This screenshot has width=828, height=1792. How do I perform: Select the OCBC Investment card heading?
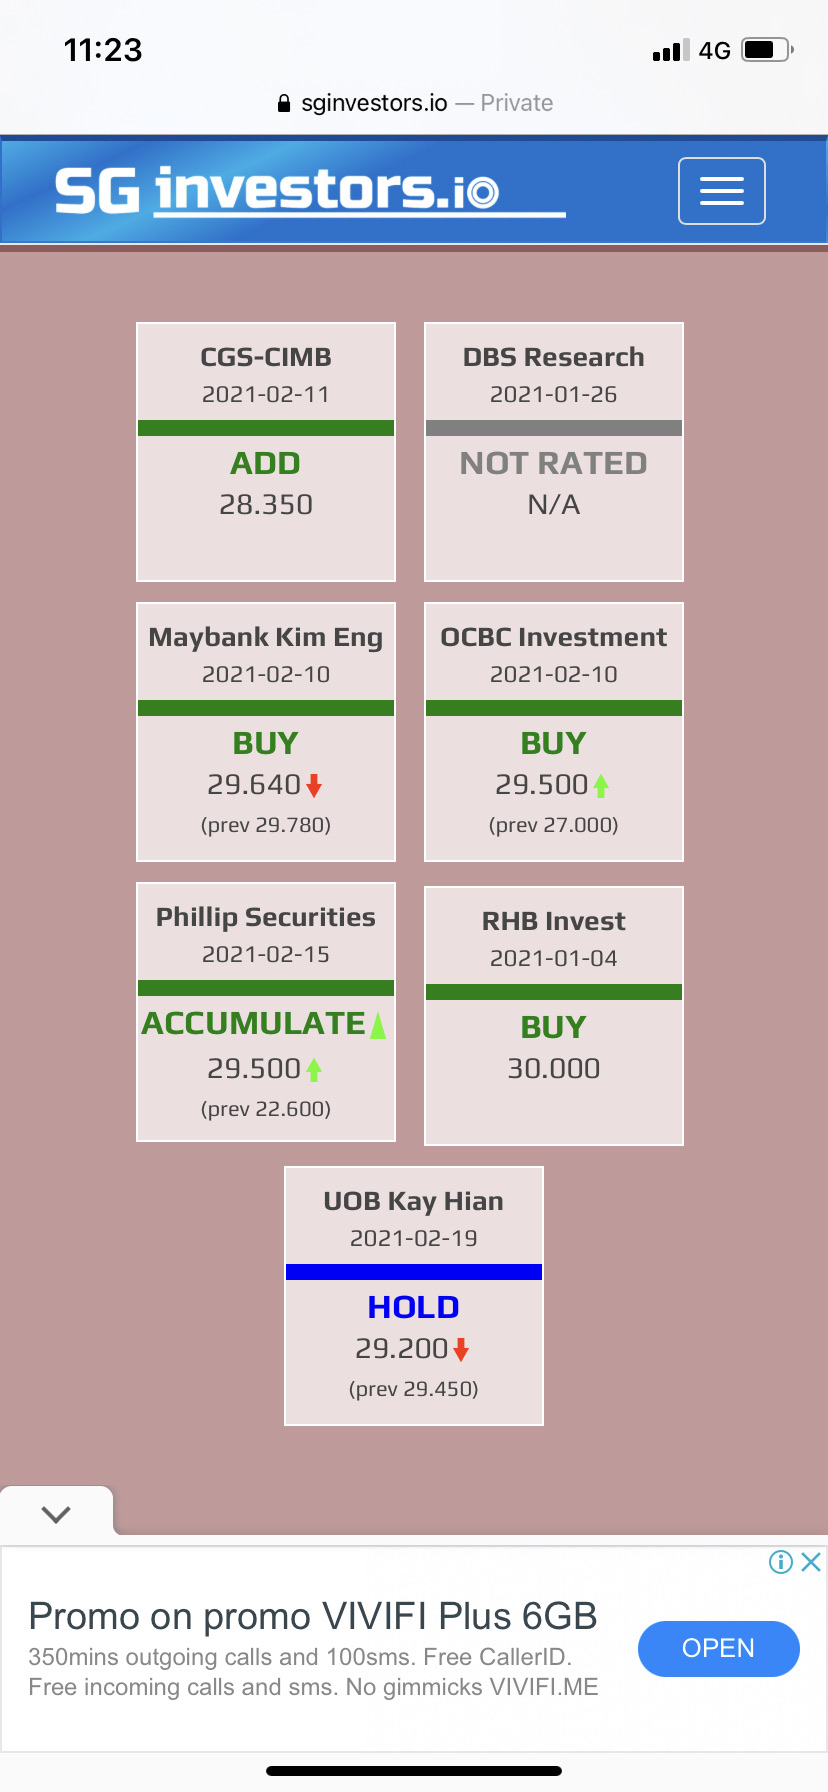[553, 637]
